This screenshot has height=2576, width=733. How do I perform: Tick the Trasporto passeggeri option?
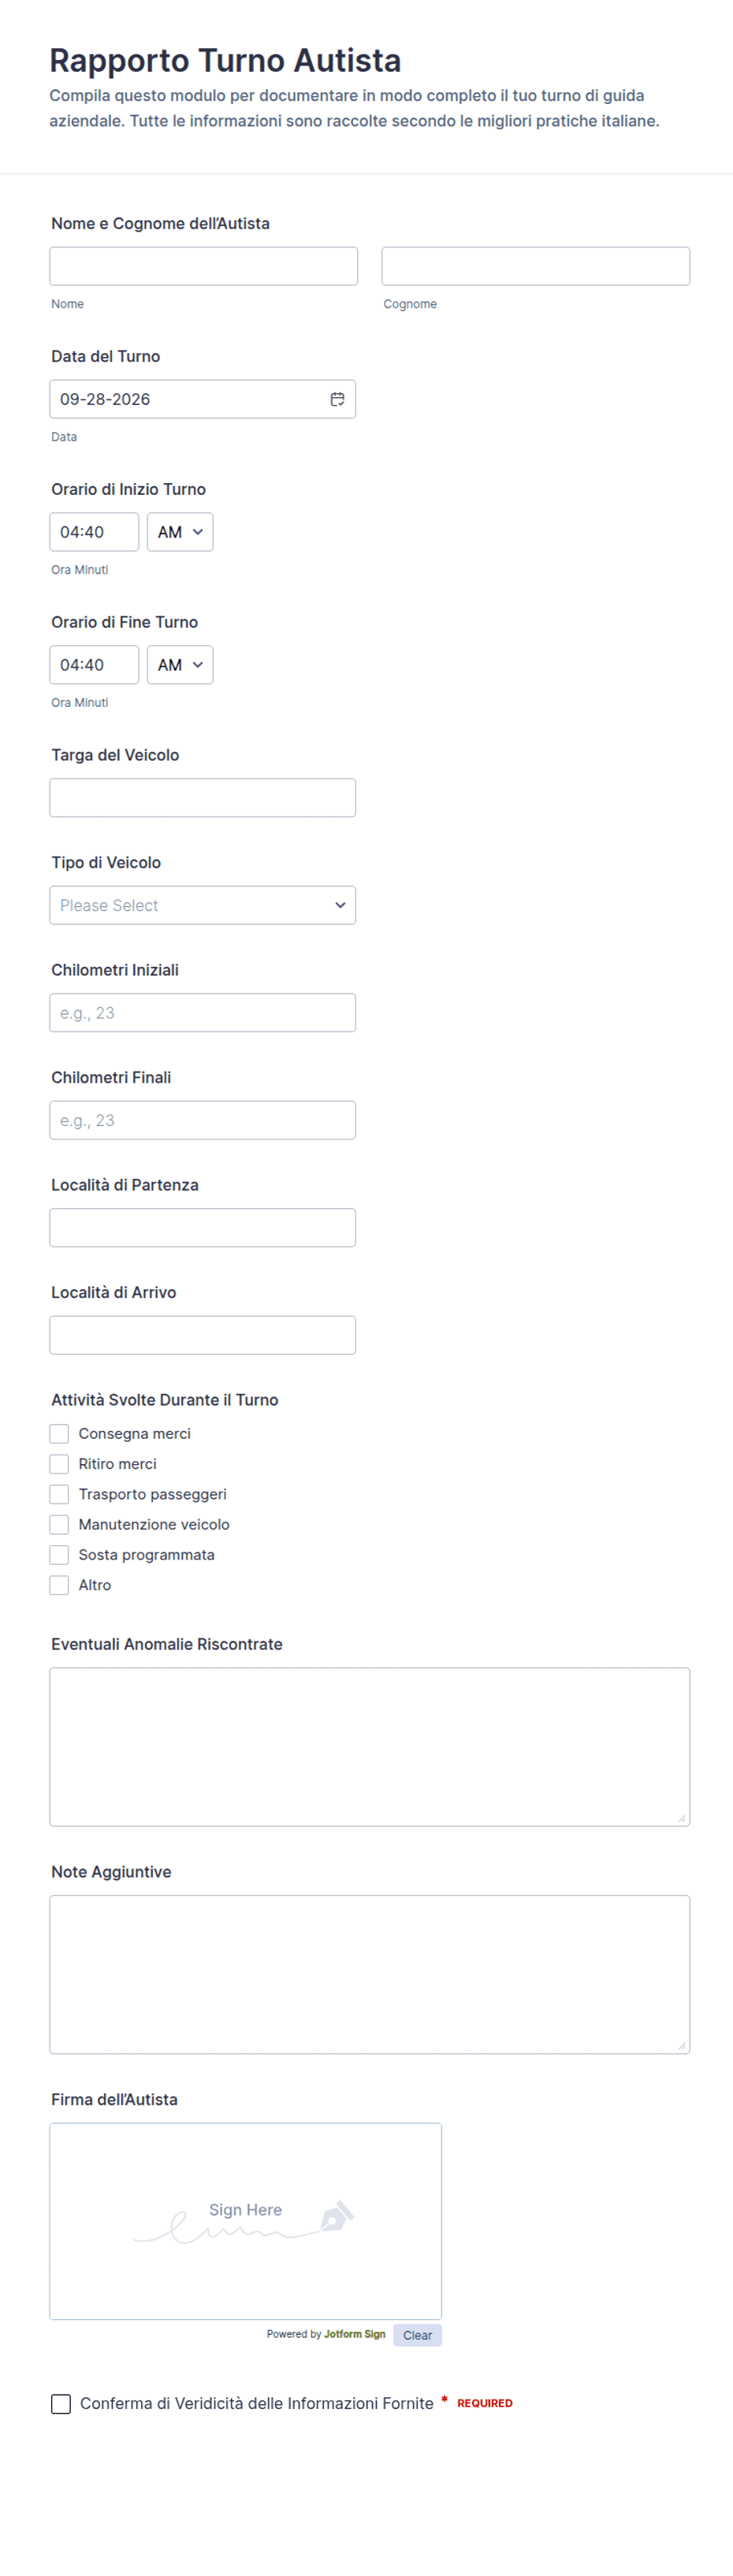[x=59, y=1494]
